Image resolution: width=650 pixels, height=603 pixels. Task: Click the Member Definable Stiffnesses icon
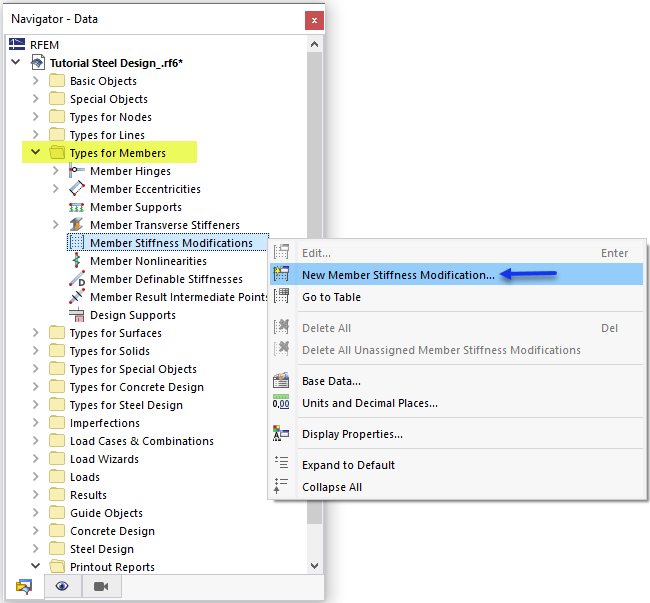click(x=77, y=278)
